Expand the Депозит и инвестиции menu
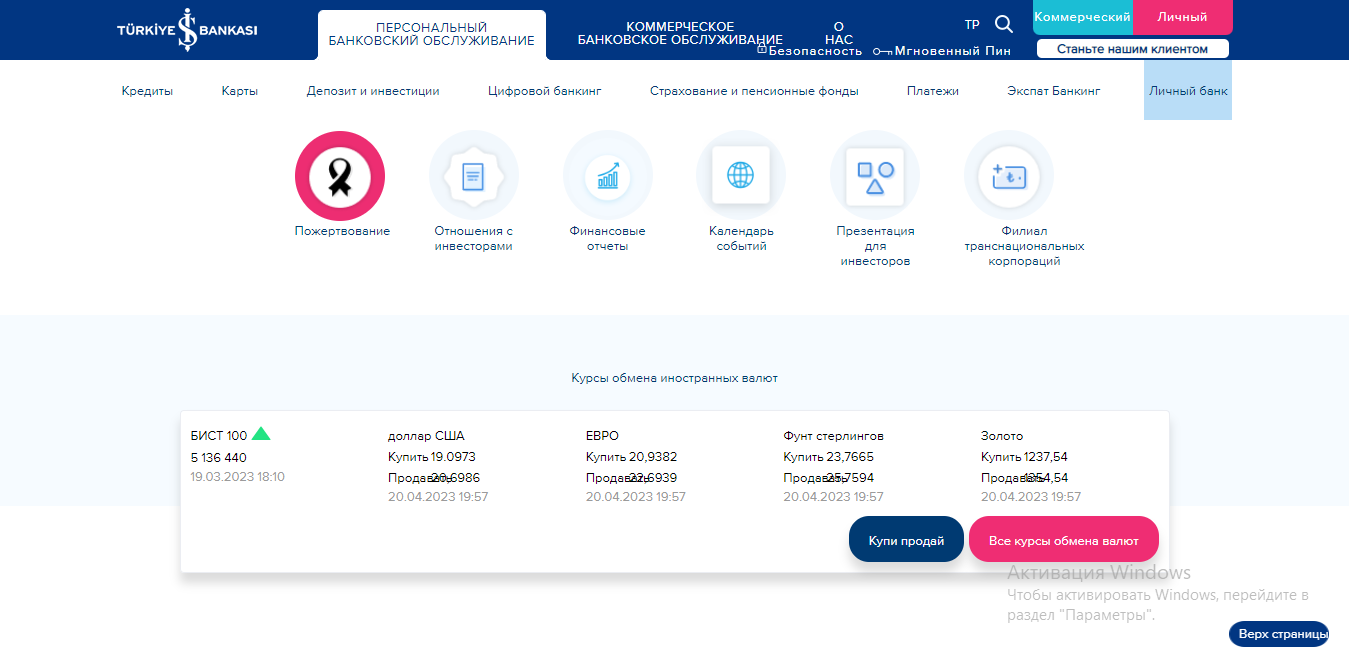Viewport: 1349px width, 657px height. [x=373, y=91]
